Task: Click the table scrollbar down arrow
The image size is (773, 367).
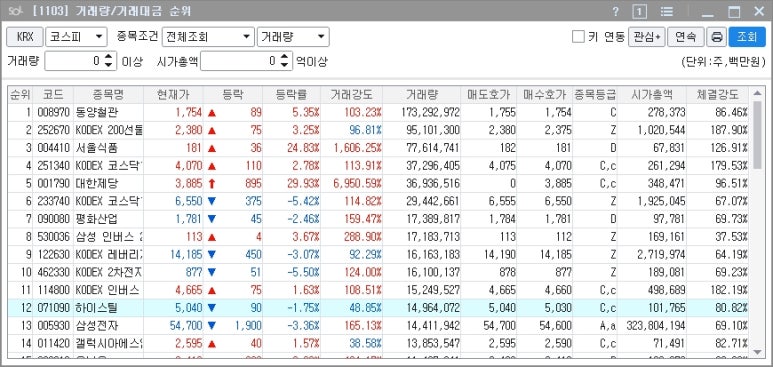Action: (757, 351)
